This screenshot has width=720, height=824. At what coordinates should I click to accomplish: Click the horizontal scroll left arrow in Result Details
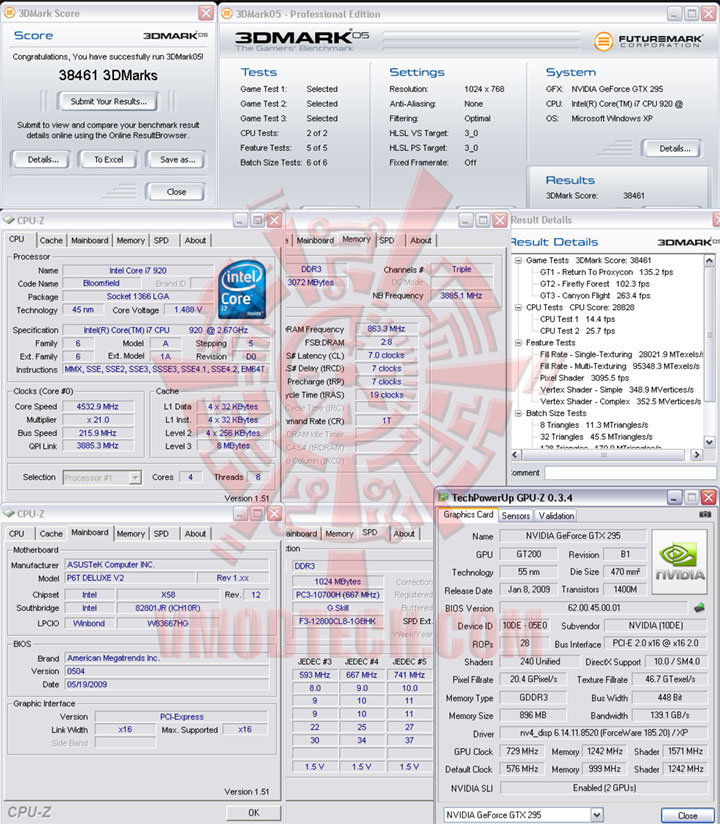516,455
